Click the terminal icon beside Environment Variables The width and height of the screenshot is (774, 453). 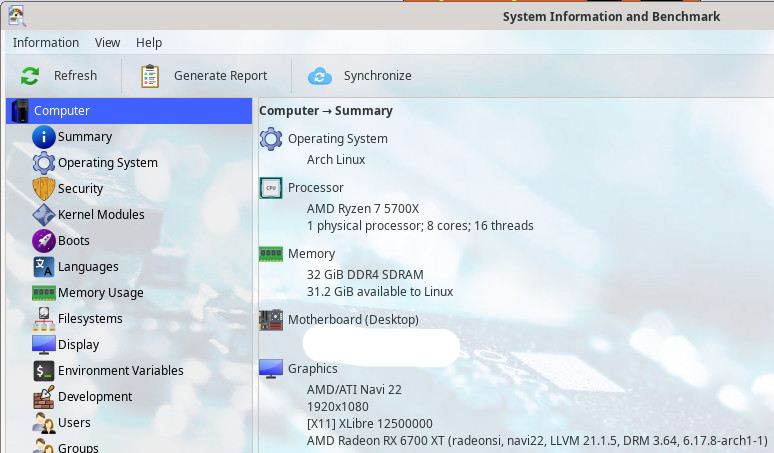point(44,371)
